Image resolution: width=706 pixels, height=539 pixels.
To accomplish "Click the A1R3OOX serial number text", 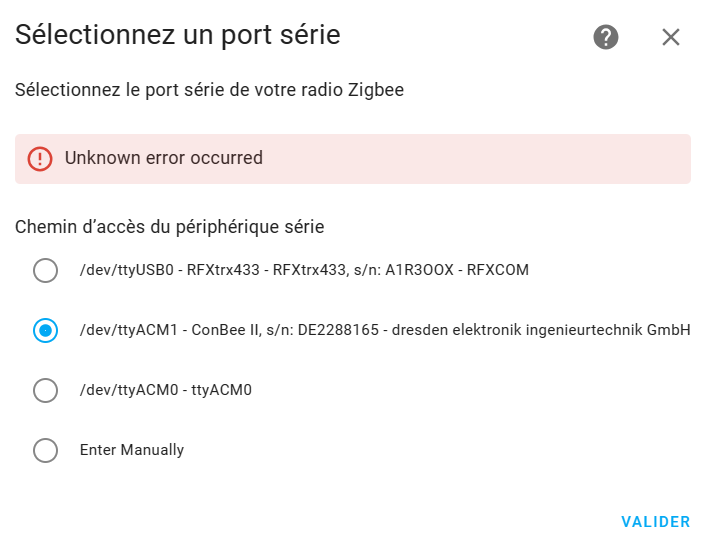I will (419, 270).
